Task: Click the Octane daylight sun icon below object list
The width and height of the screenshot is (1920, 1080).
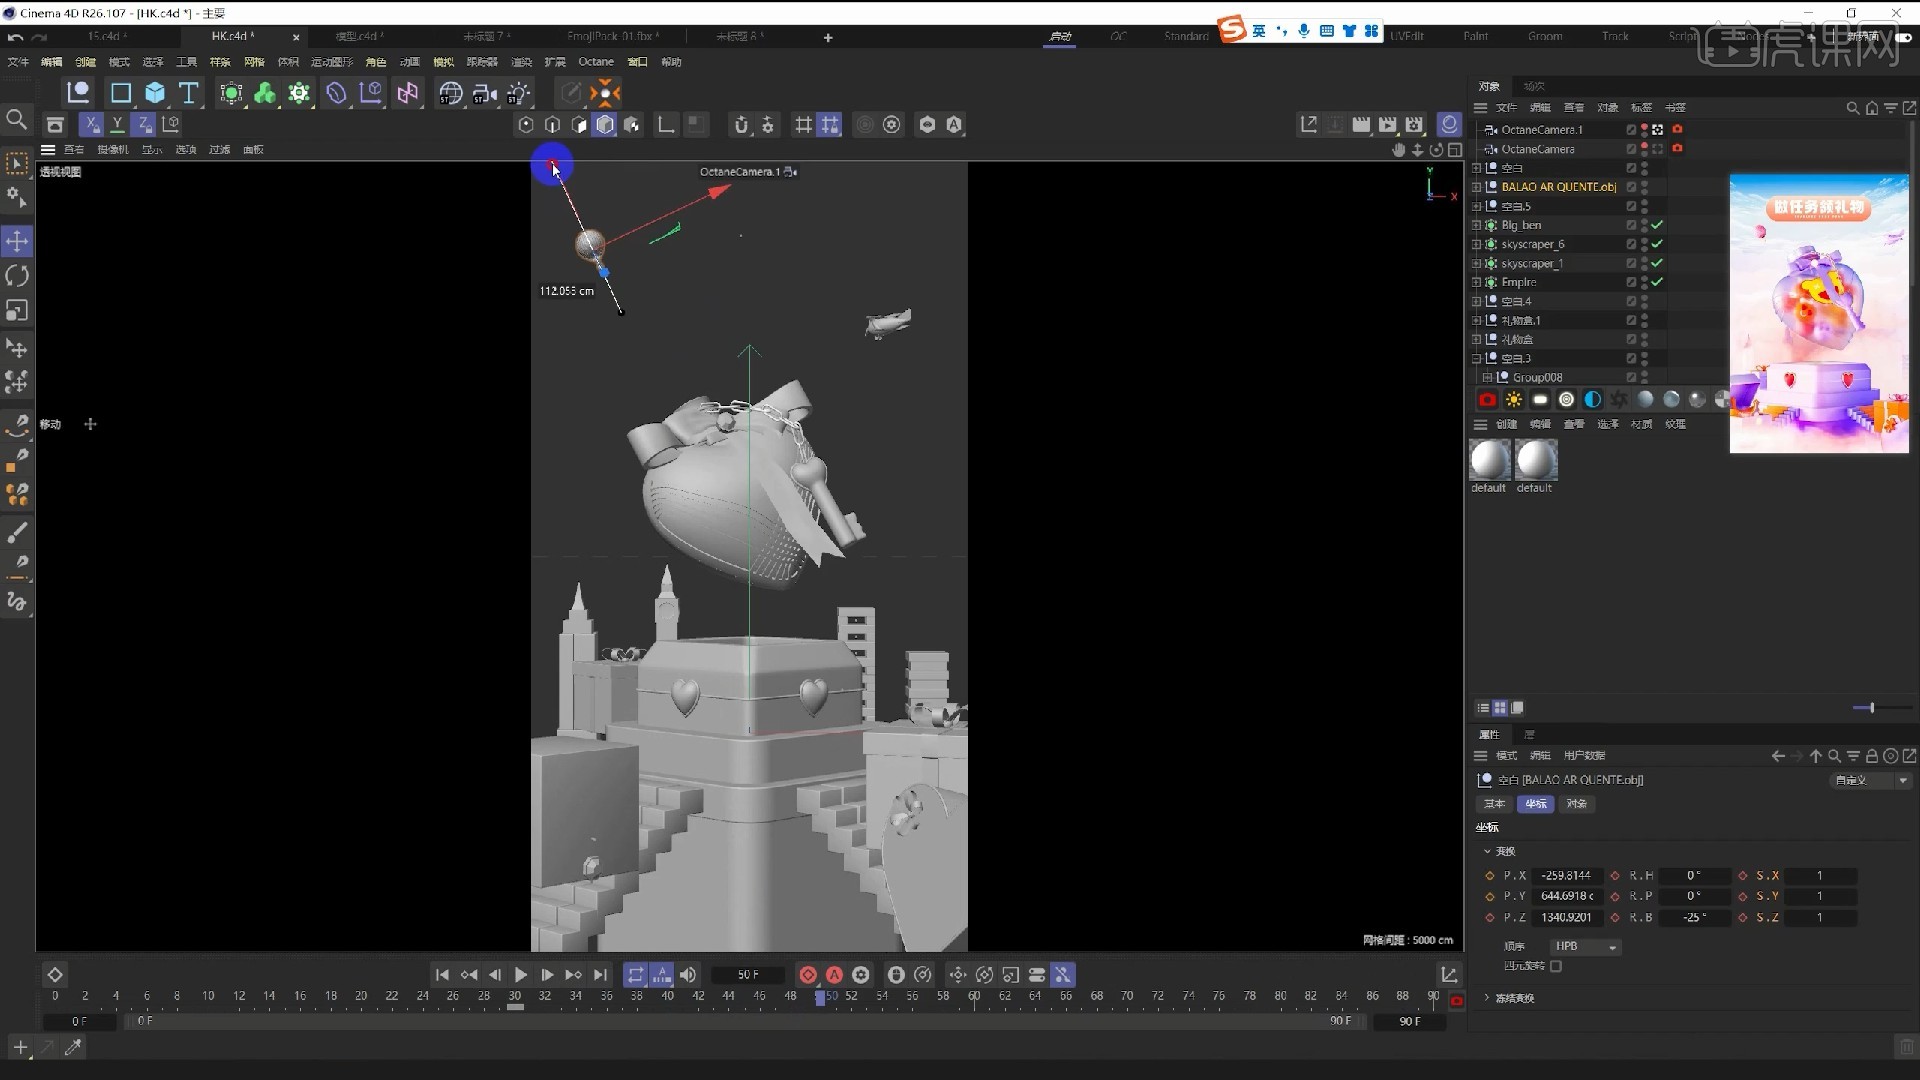Action: click(x=1515, y=399)
